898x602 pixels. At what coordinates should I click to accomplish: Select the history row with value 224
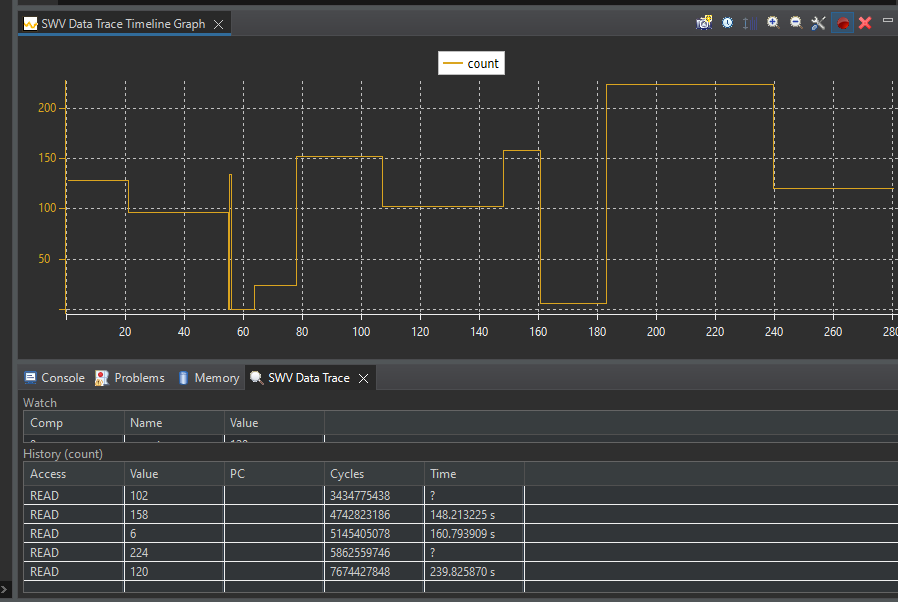(x=460, y=553)
